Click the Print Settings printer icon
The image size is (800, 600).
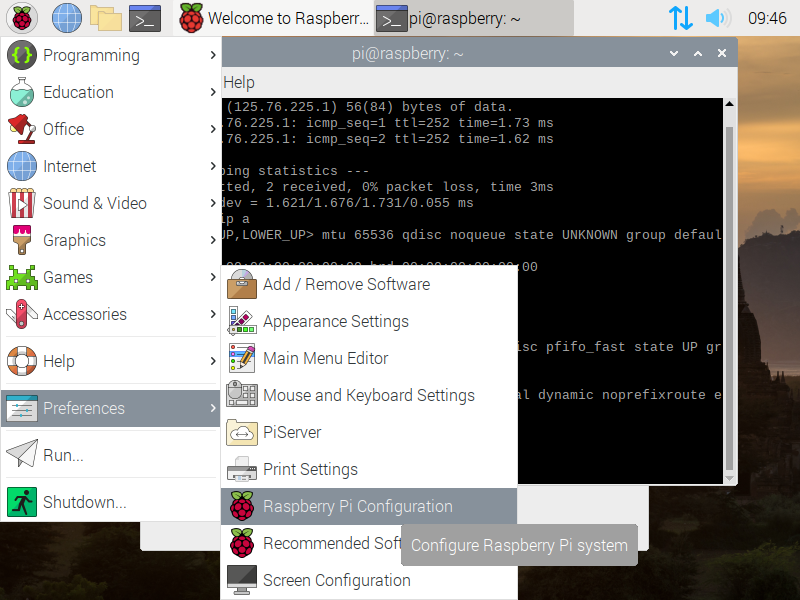click(x=242, y=469)
